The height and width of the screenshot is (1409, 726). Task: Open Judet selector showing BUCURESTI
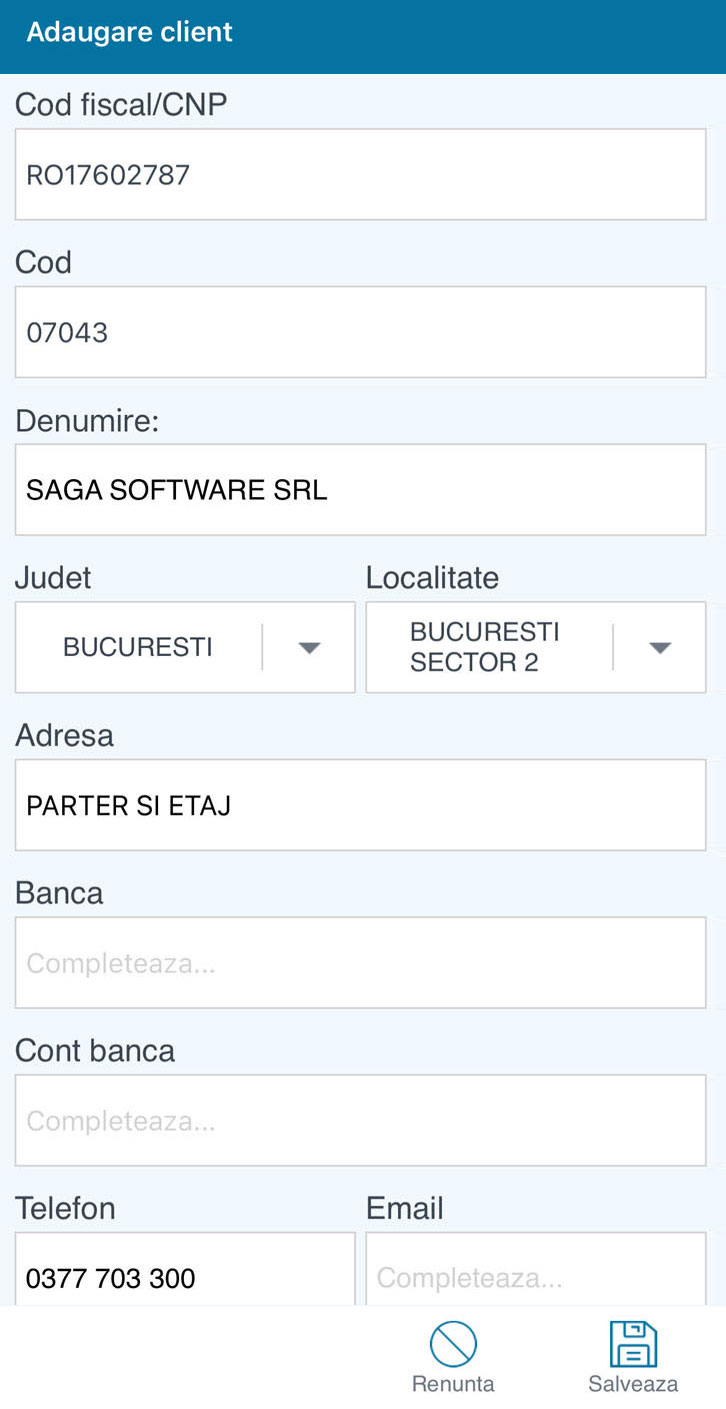click(x=138, y=648)
